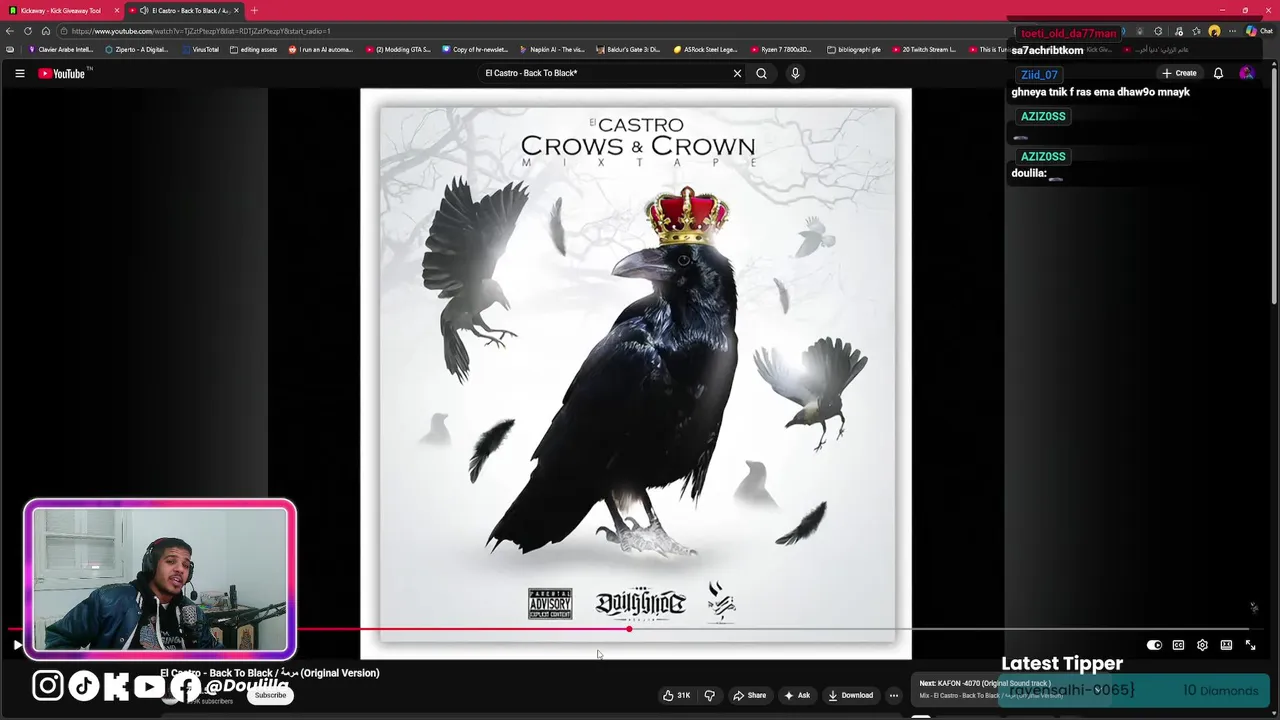Click the page vertical scrollbar
The image size is (1280, 720).
click(1274, 185)
